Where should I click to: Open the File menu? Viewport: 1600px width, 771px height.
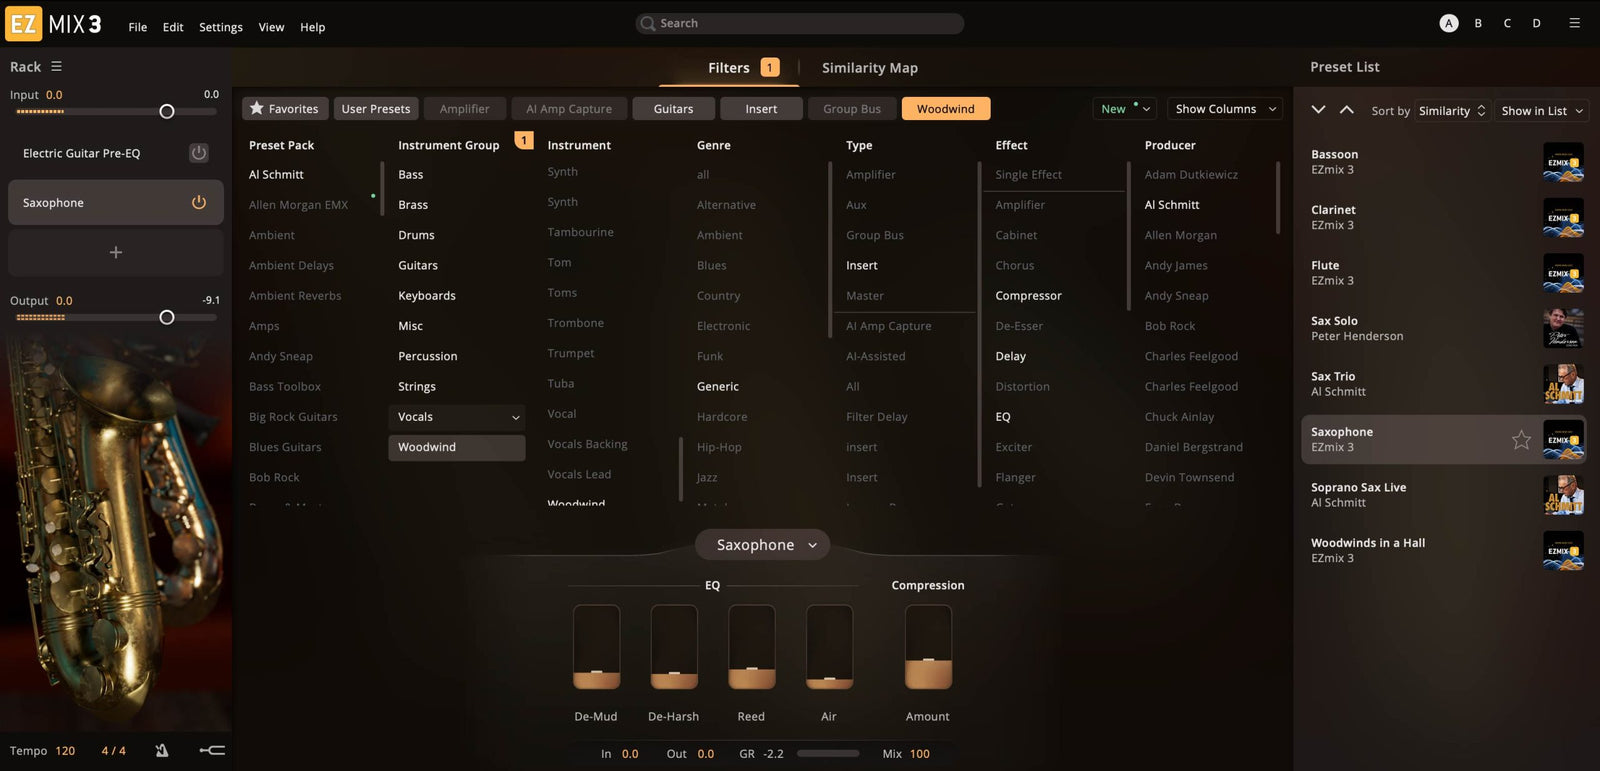138,27
